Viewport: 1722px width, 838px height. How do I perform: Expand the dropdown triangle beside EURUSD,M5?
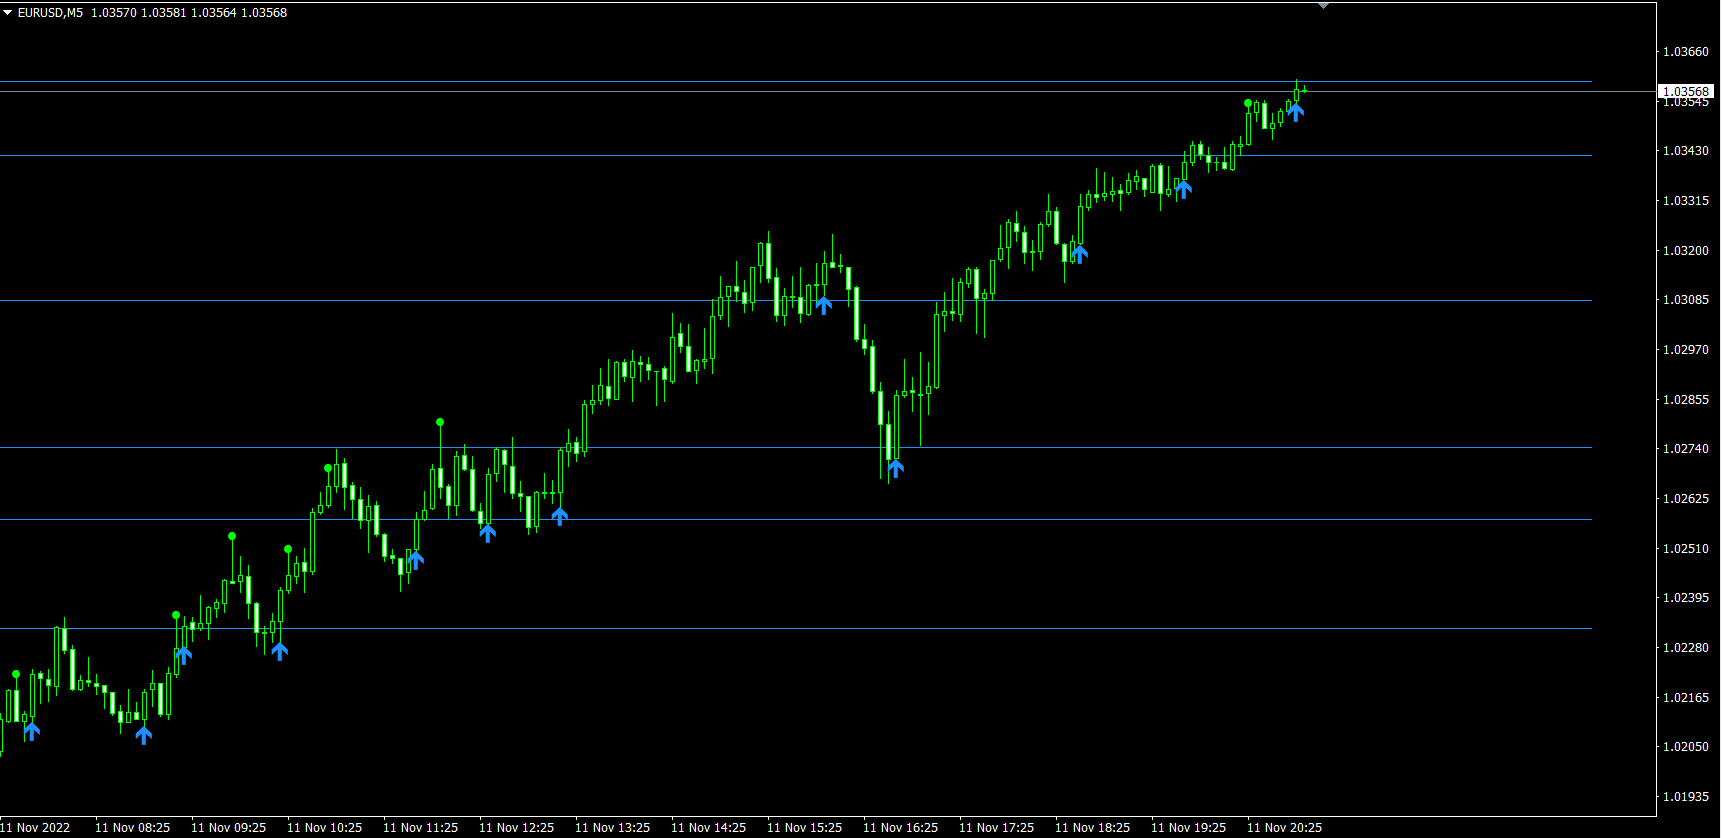pos(8,13)
